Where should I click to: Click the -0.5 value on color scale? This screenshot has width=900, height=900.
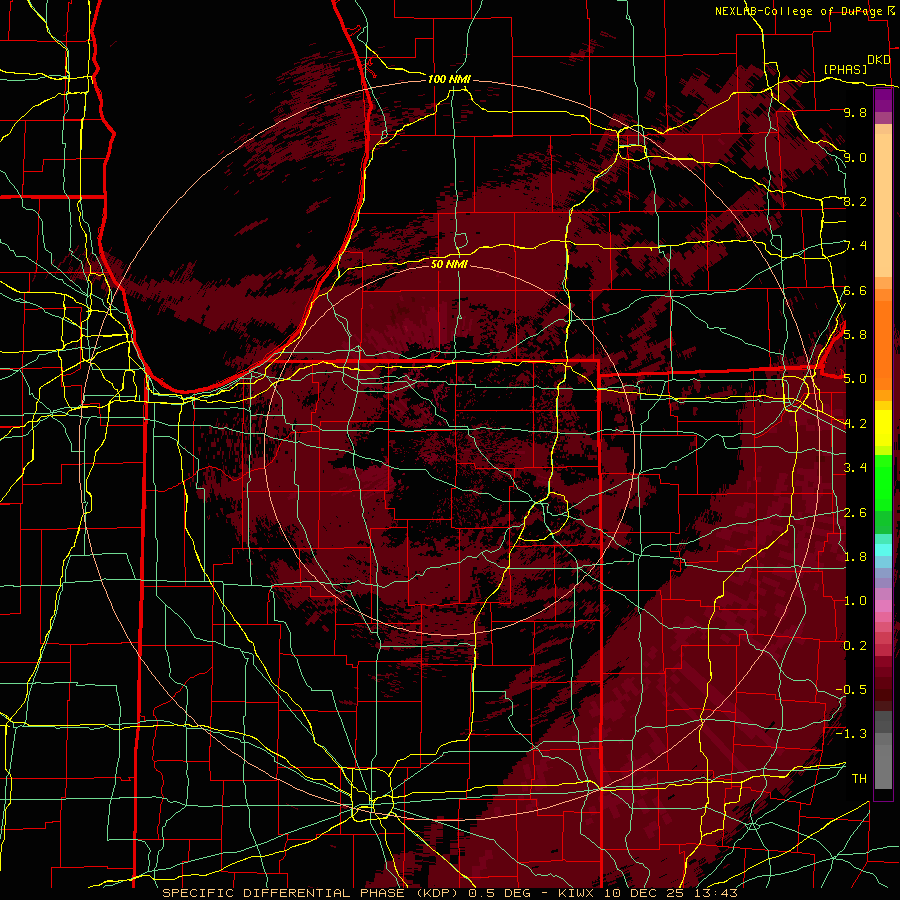pyautogui.click(x=851, y=690)
